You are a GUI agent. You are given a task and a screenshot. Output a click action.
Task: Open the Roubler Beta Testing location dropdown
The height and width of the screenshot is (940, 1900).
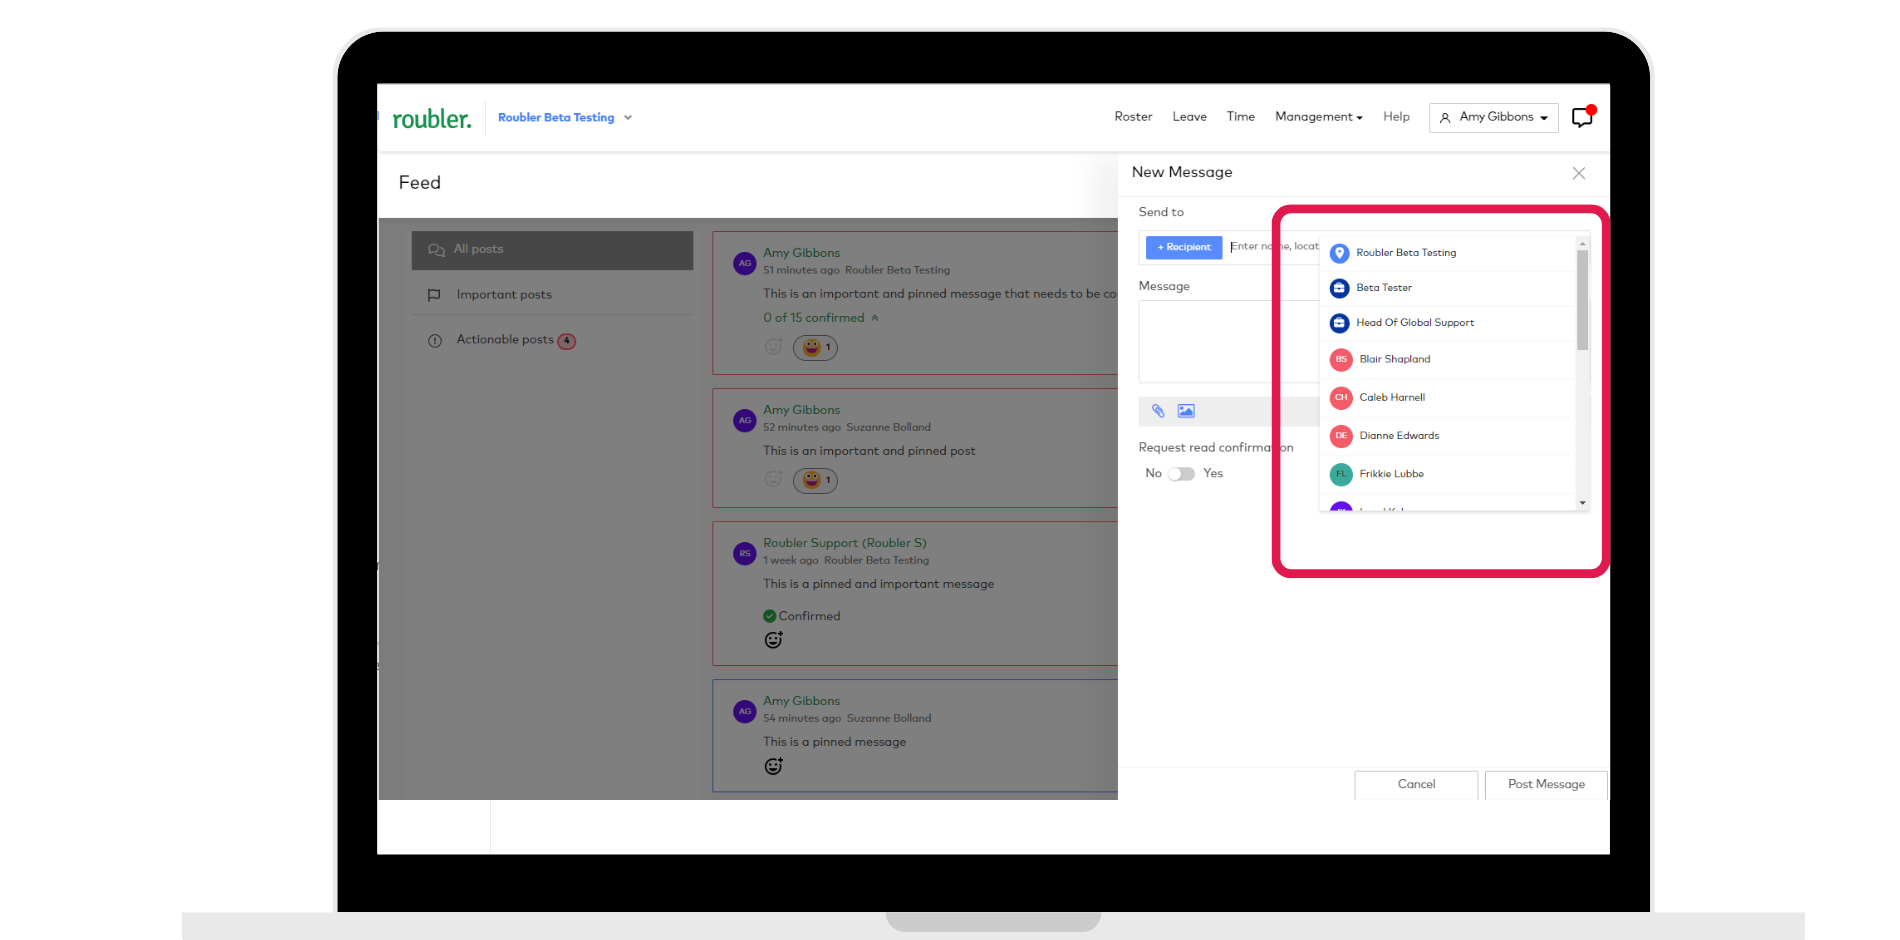click(x=565, y=117)
